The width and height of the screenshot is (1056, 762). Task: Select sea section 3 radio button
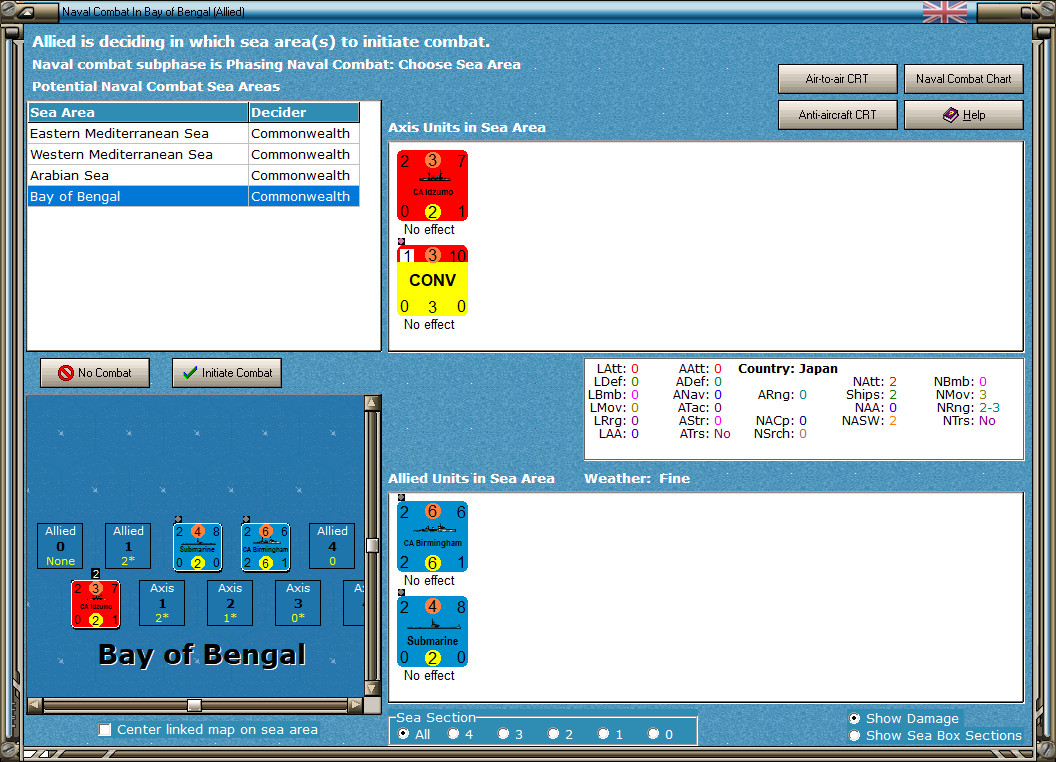pos(503,734)
